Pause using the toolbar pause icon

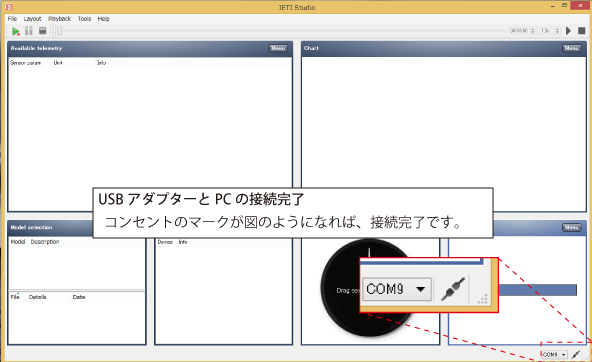click(29, 31)
